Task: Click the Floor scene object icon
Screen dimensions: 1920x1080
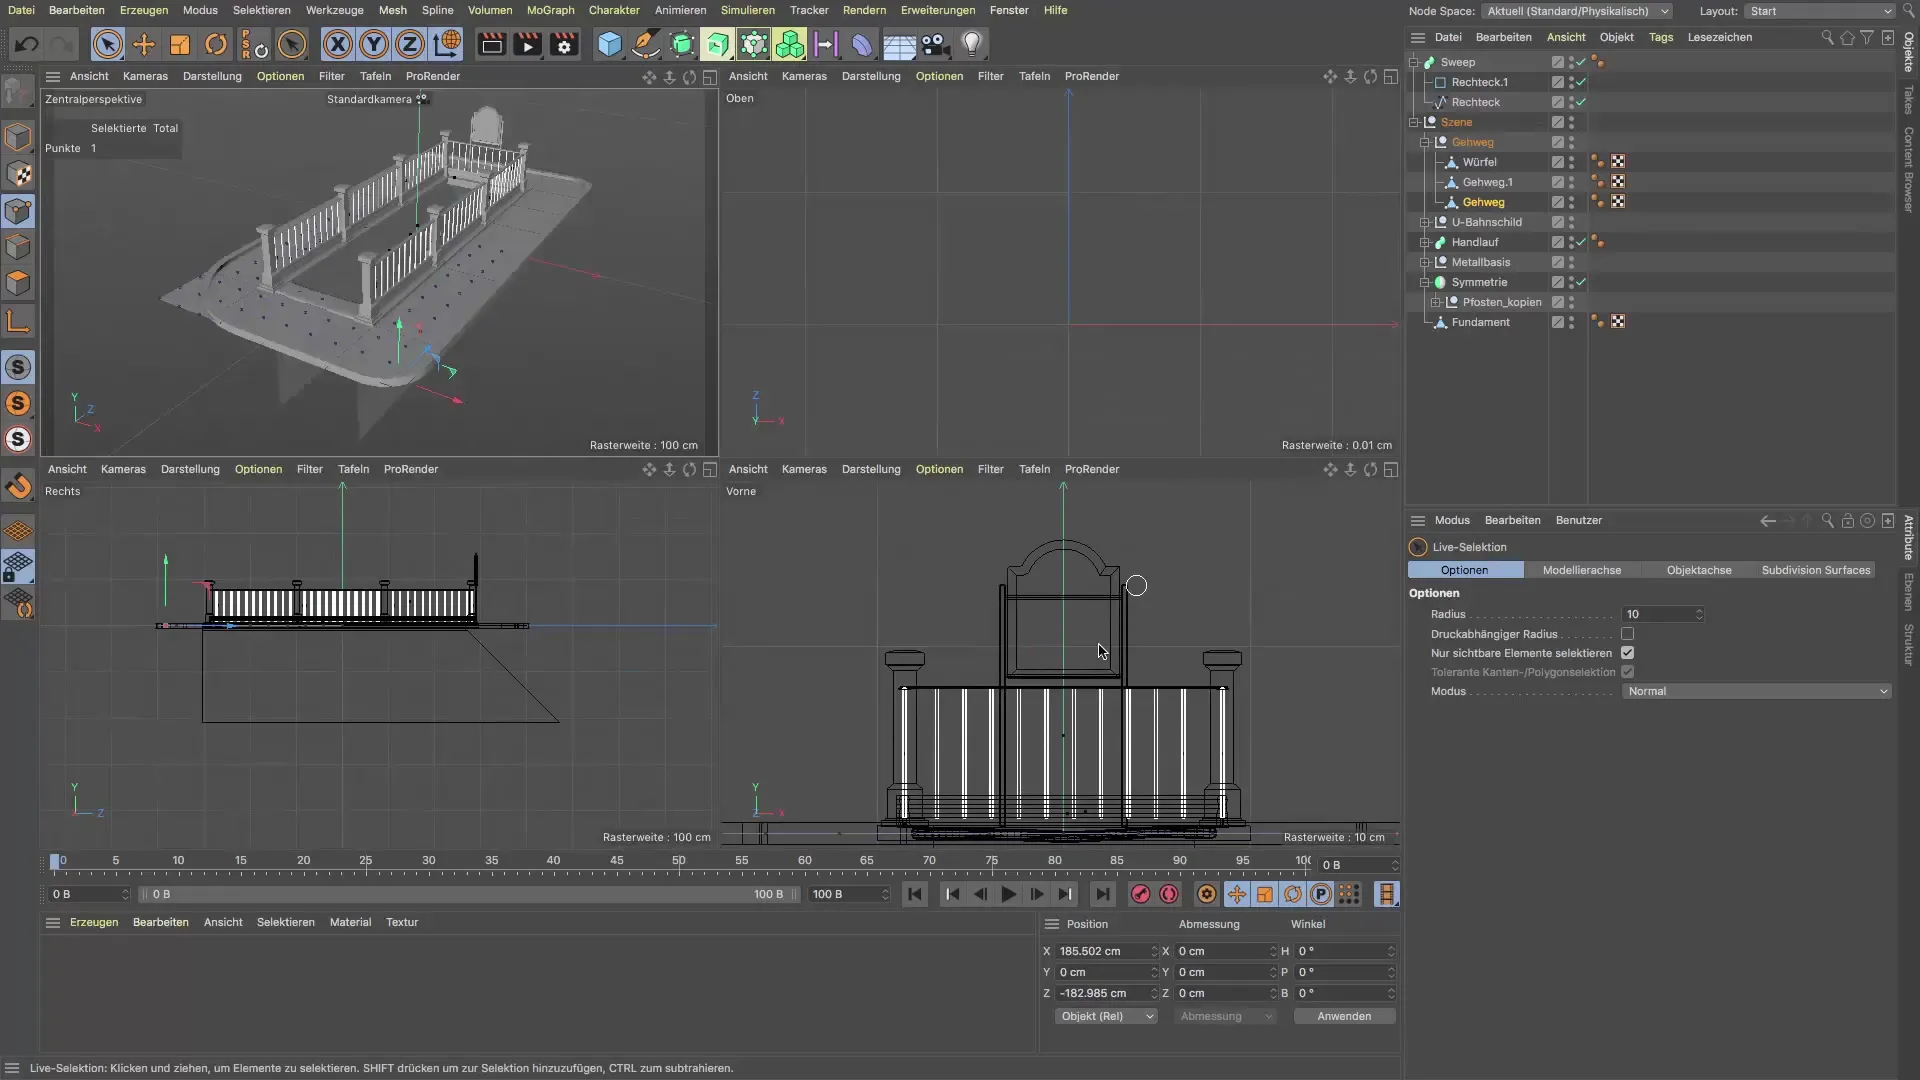Action: [899, 44]
